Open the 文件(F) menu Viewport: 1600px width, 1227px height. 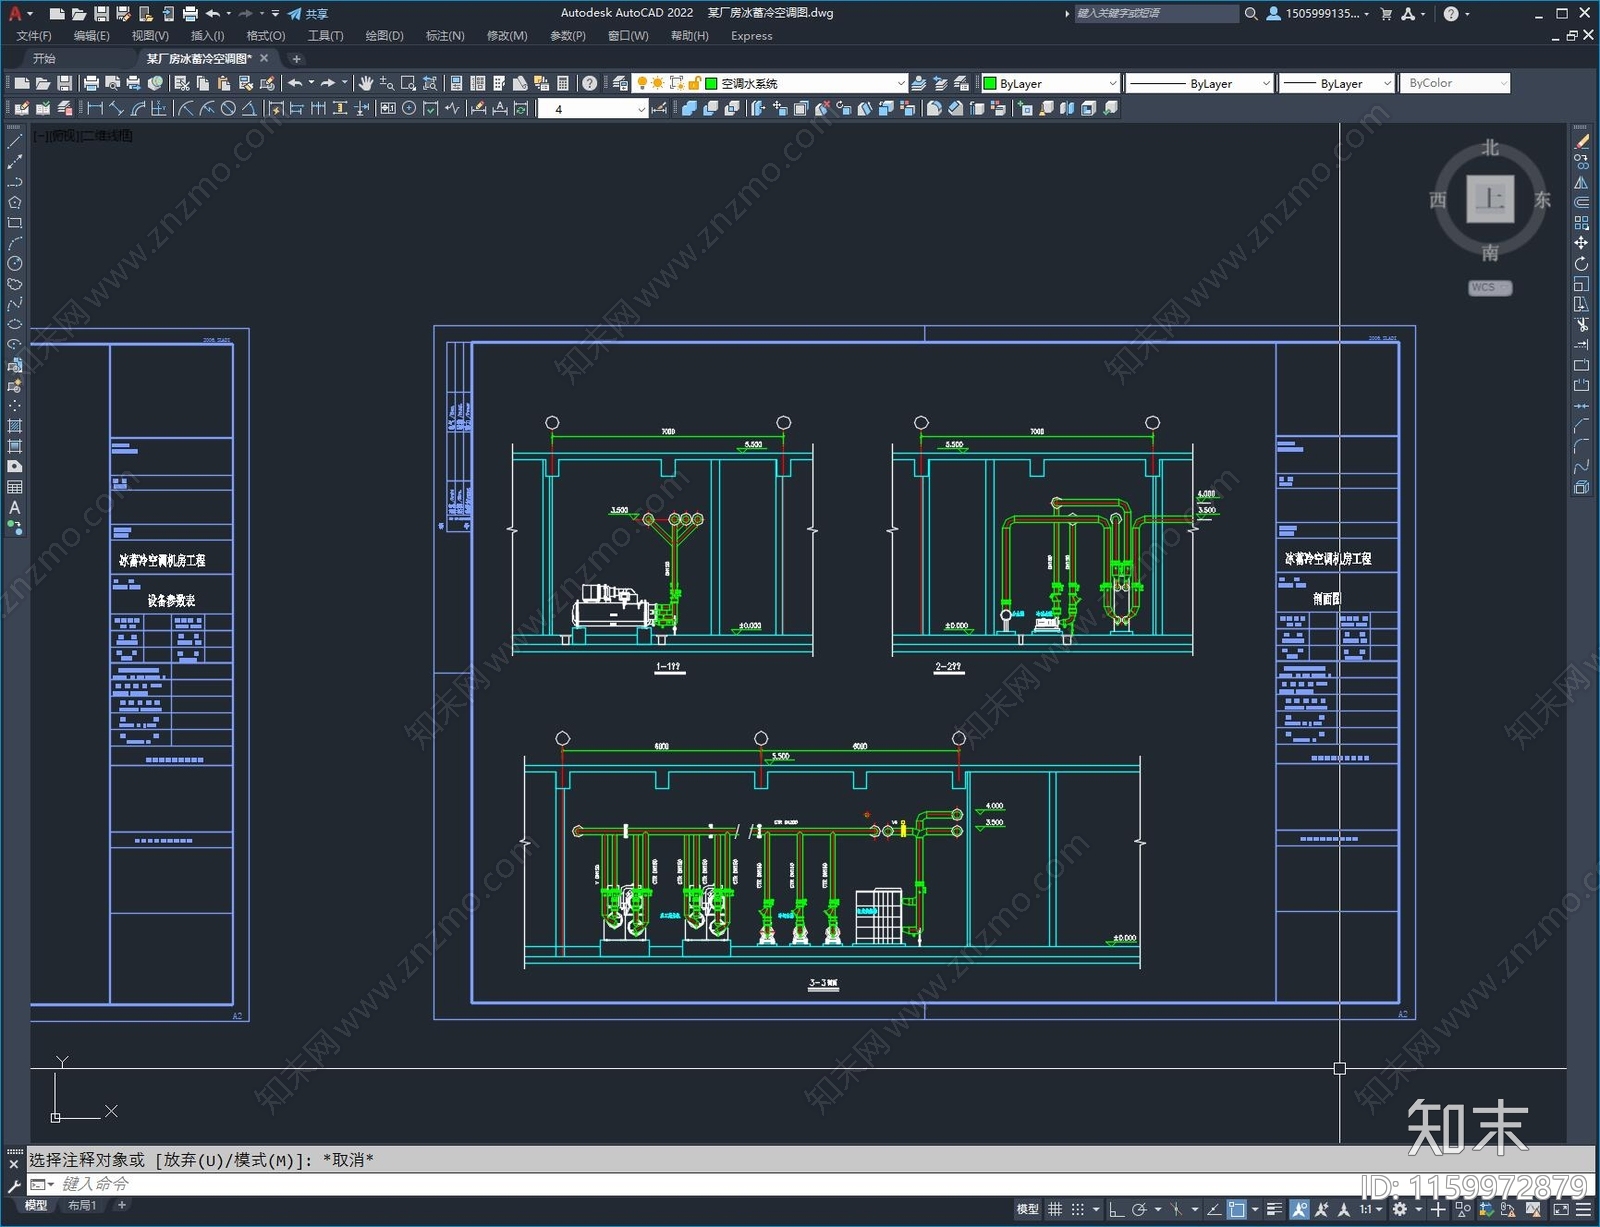pos(34,36)
